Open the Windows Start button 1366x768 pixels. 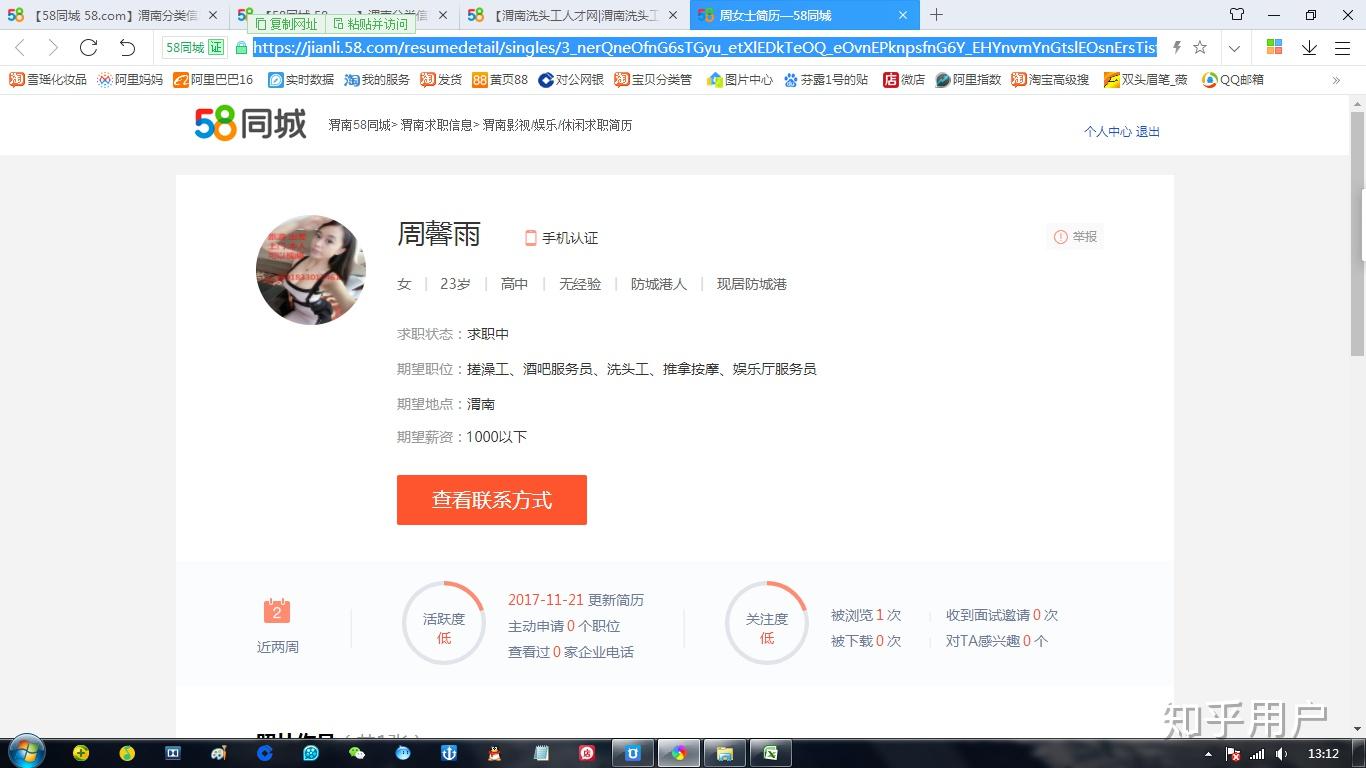point(26,753)
